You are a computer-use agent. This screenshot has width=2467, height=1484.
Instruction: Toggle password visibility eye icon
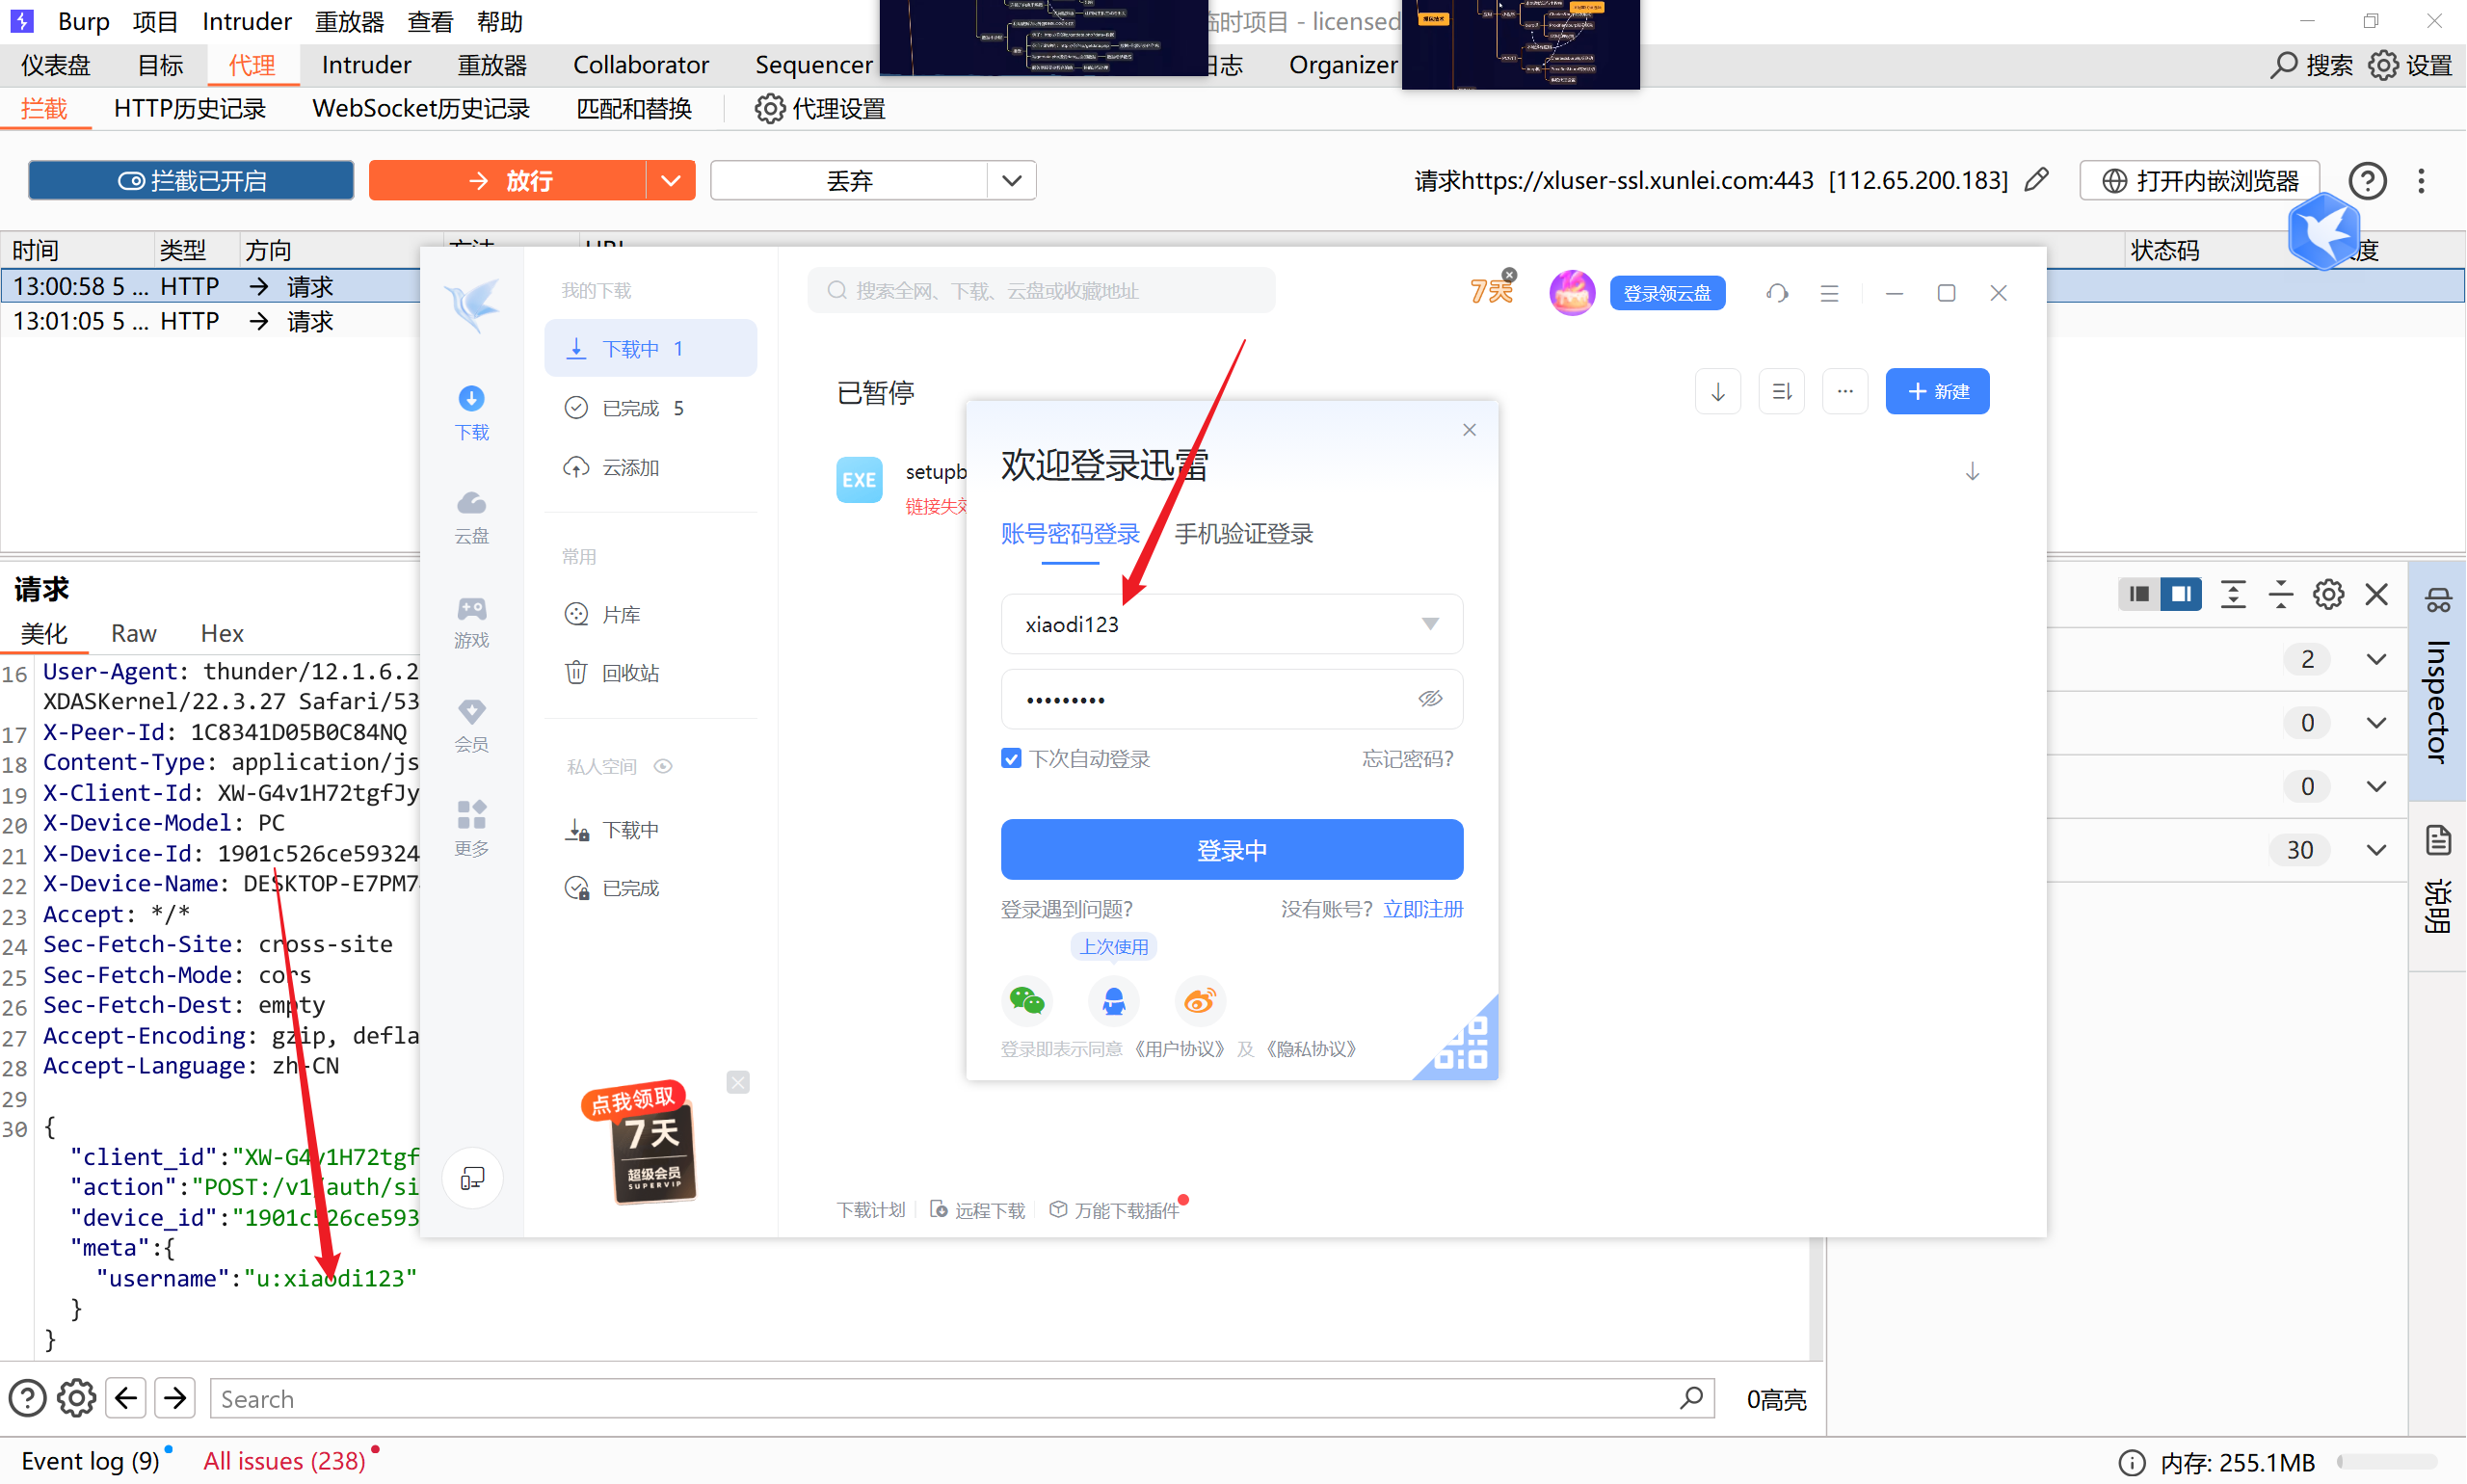point(1430,698)
